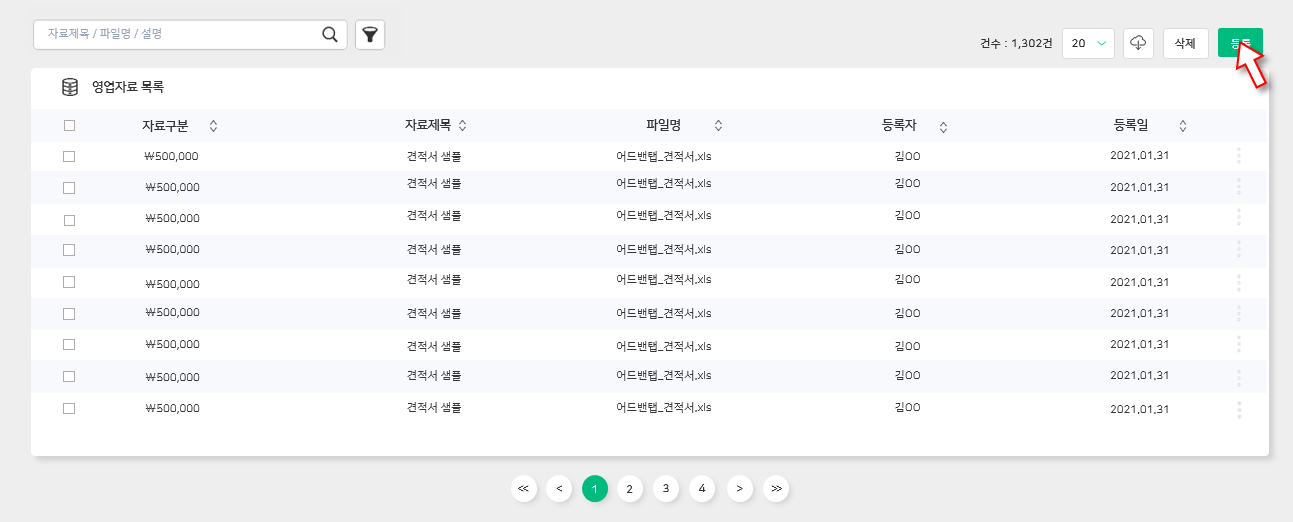Screen dimensions: 1293x522
Task: Open the filter funnel icon
Action: [370, 35]
